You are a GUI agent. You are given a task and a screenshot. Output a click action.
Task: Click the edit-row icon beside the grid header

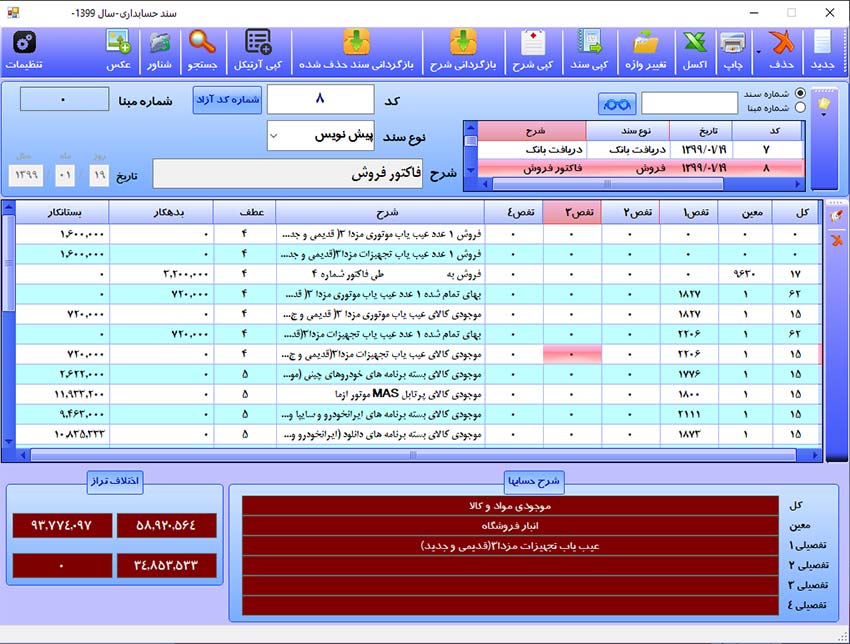(x=836, y=216)
